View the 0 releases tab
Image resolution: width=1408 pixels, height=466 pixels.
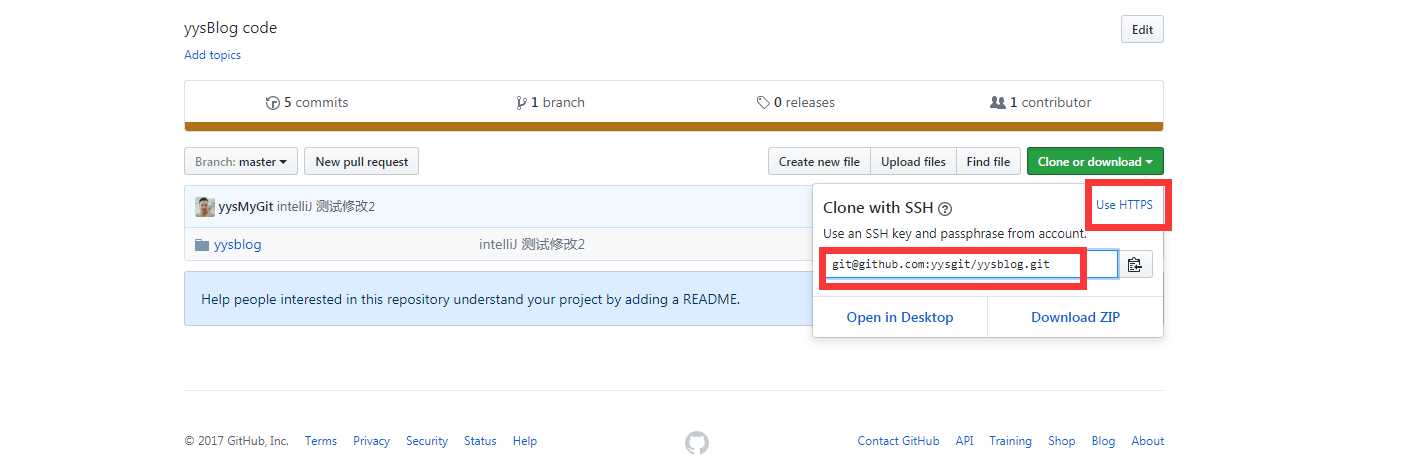tap(796, 102)
